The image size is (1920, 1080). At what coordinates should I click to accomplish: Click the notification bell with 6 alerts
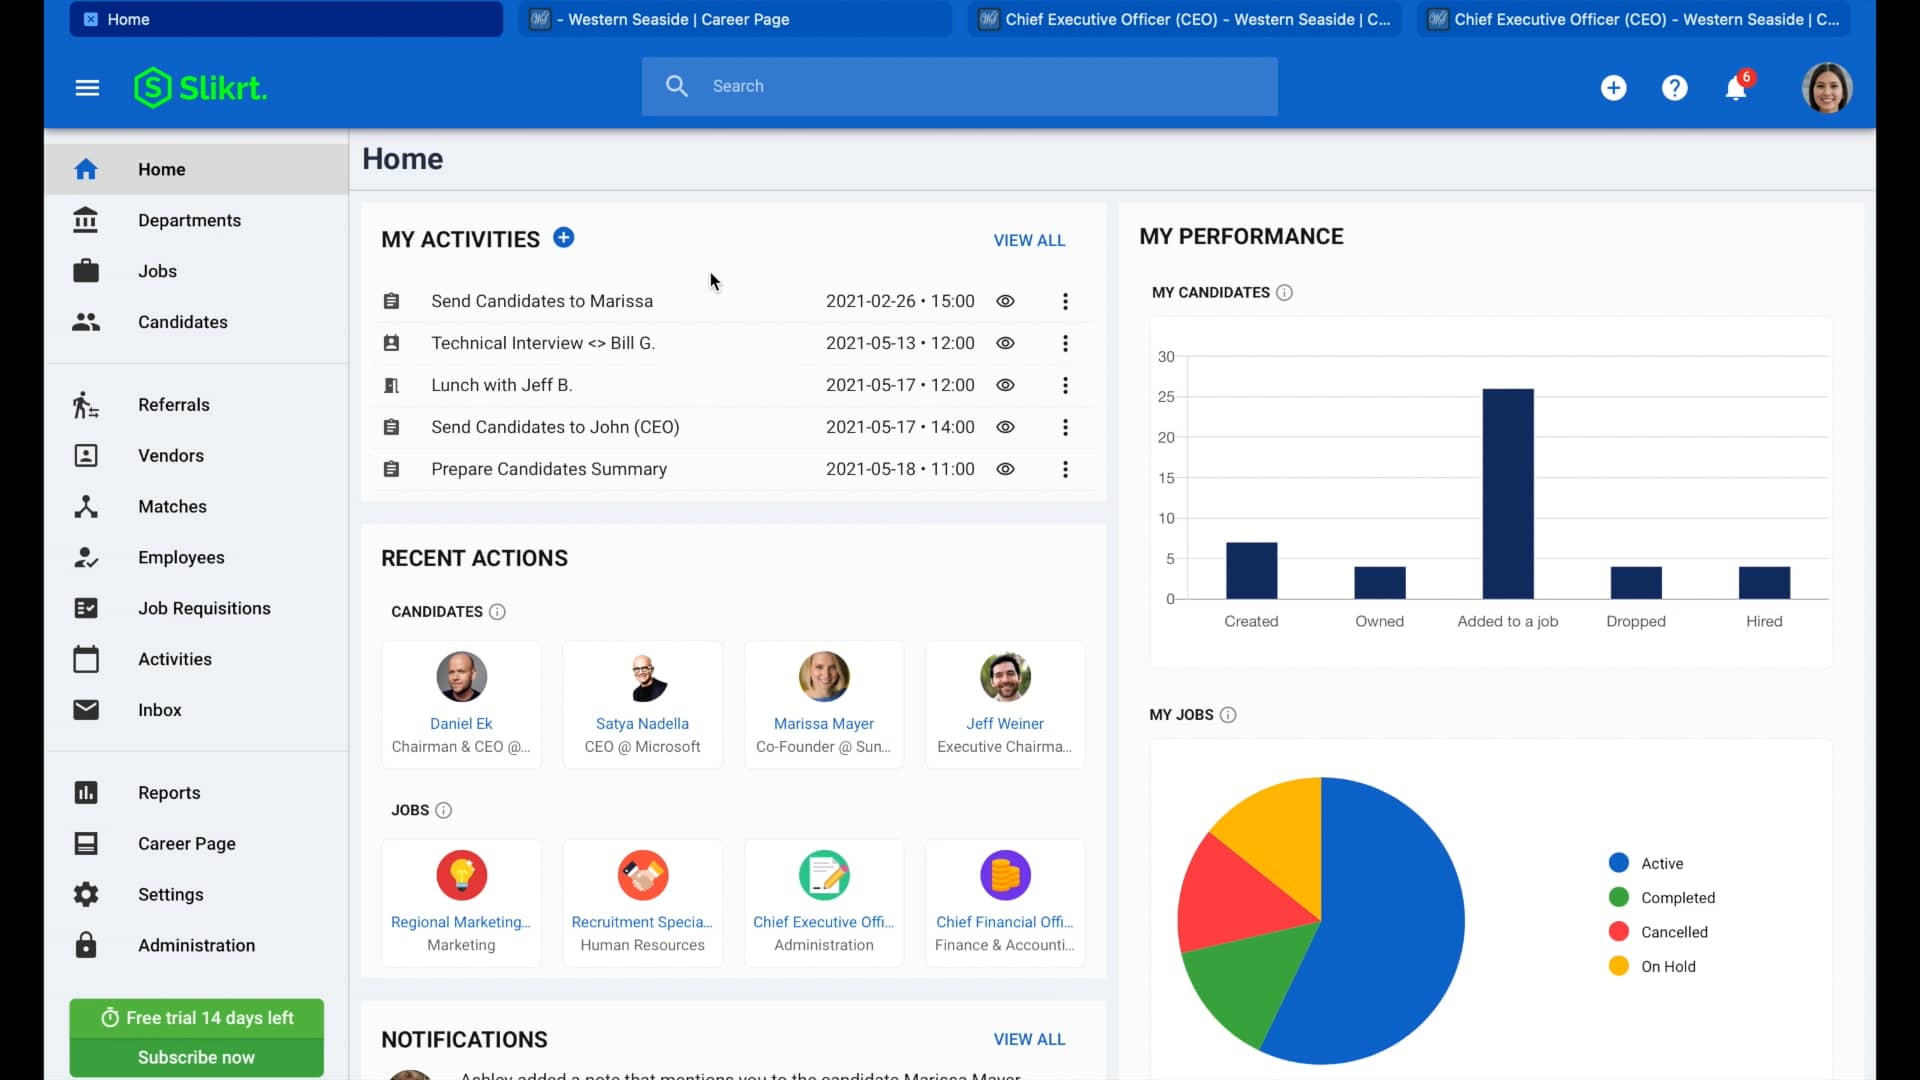pos(1736,88)
